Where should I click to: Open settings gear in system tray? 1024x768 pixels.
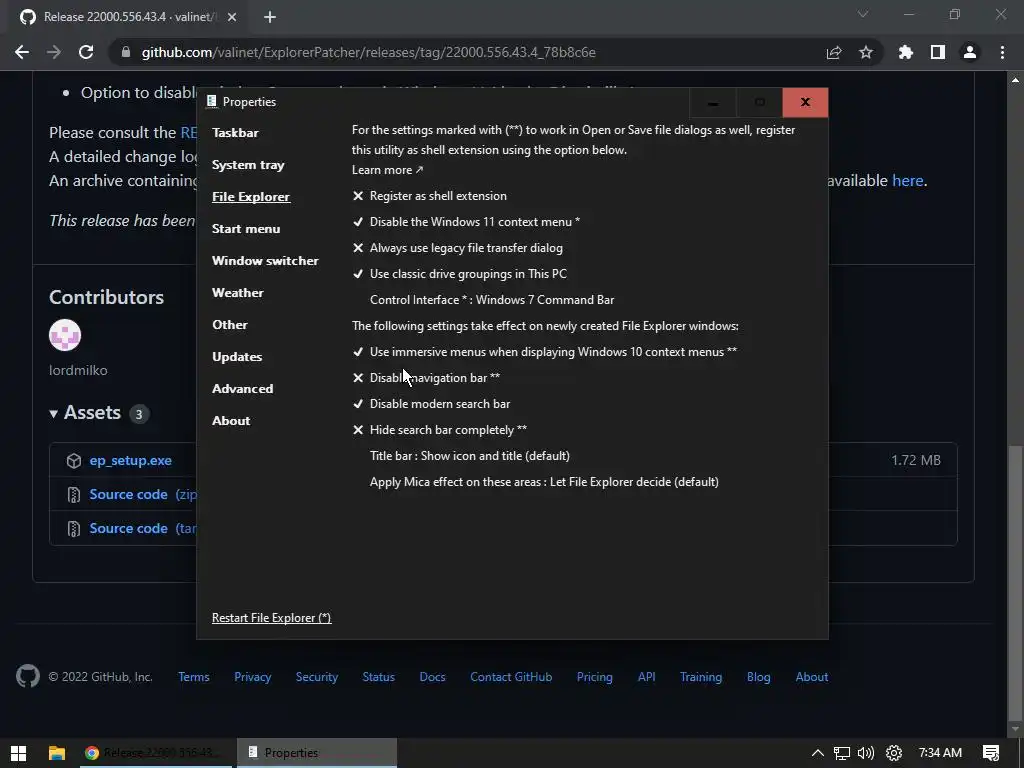tap(894, 753)
